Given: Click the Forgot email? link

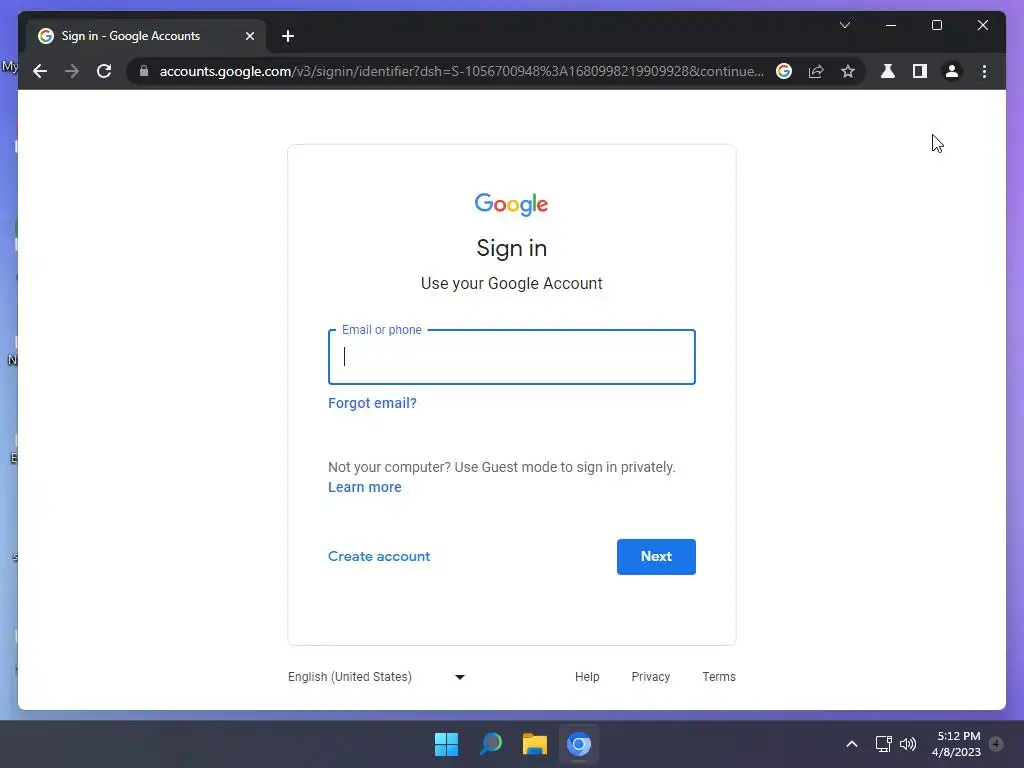Looking at the screenshot, I should coord(372,403).
